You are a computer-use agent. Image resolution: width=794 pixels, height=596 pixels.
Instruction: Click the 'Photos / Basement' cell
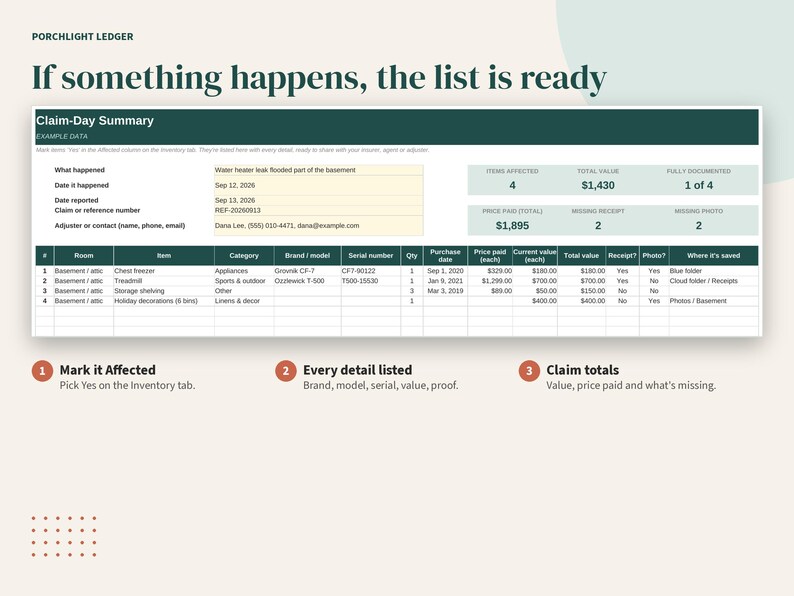click(x=713, y=301)
